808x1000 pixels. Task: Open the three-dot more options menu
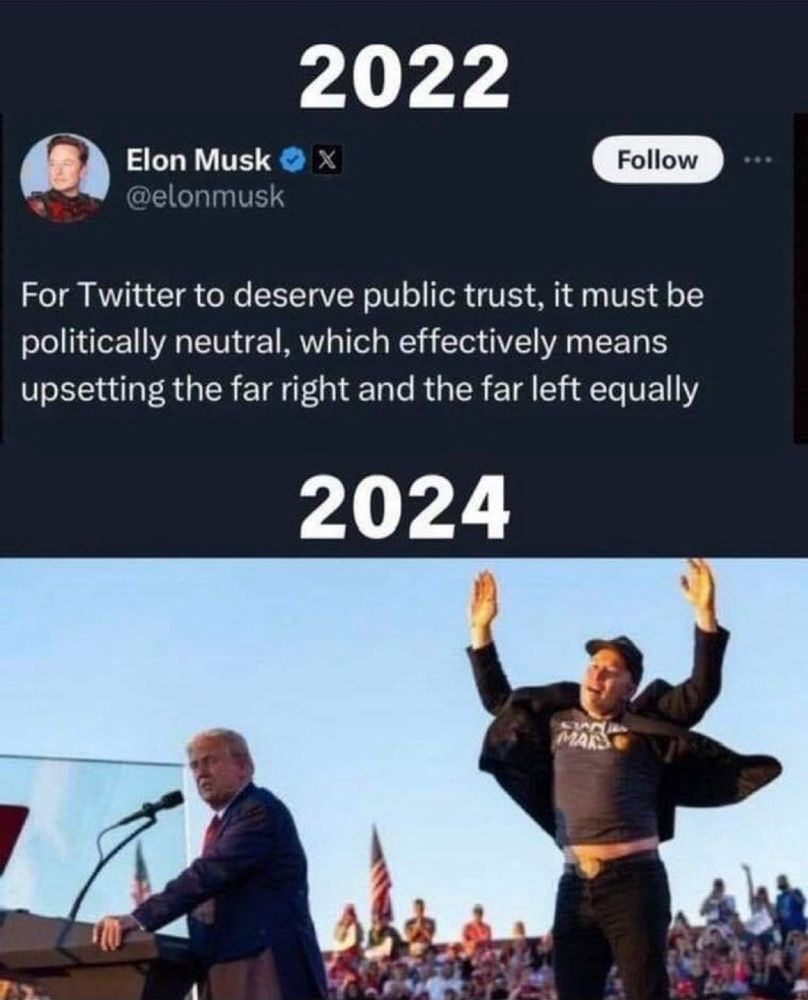pyautogui.click(x=758, y=160)
